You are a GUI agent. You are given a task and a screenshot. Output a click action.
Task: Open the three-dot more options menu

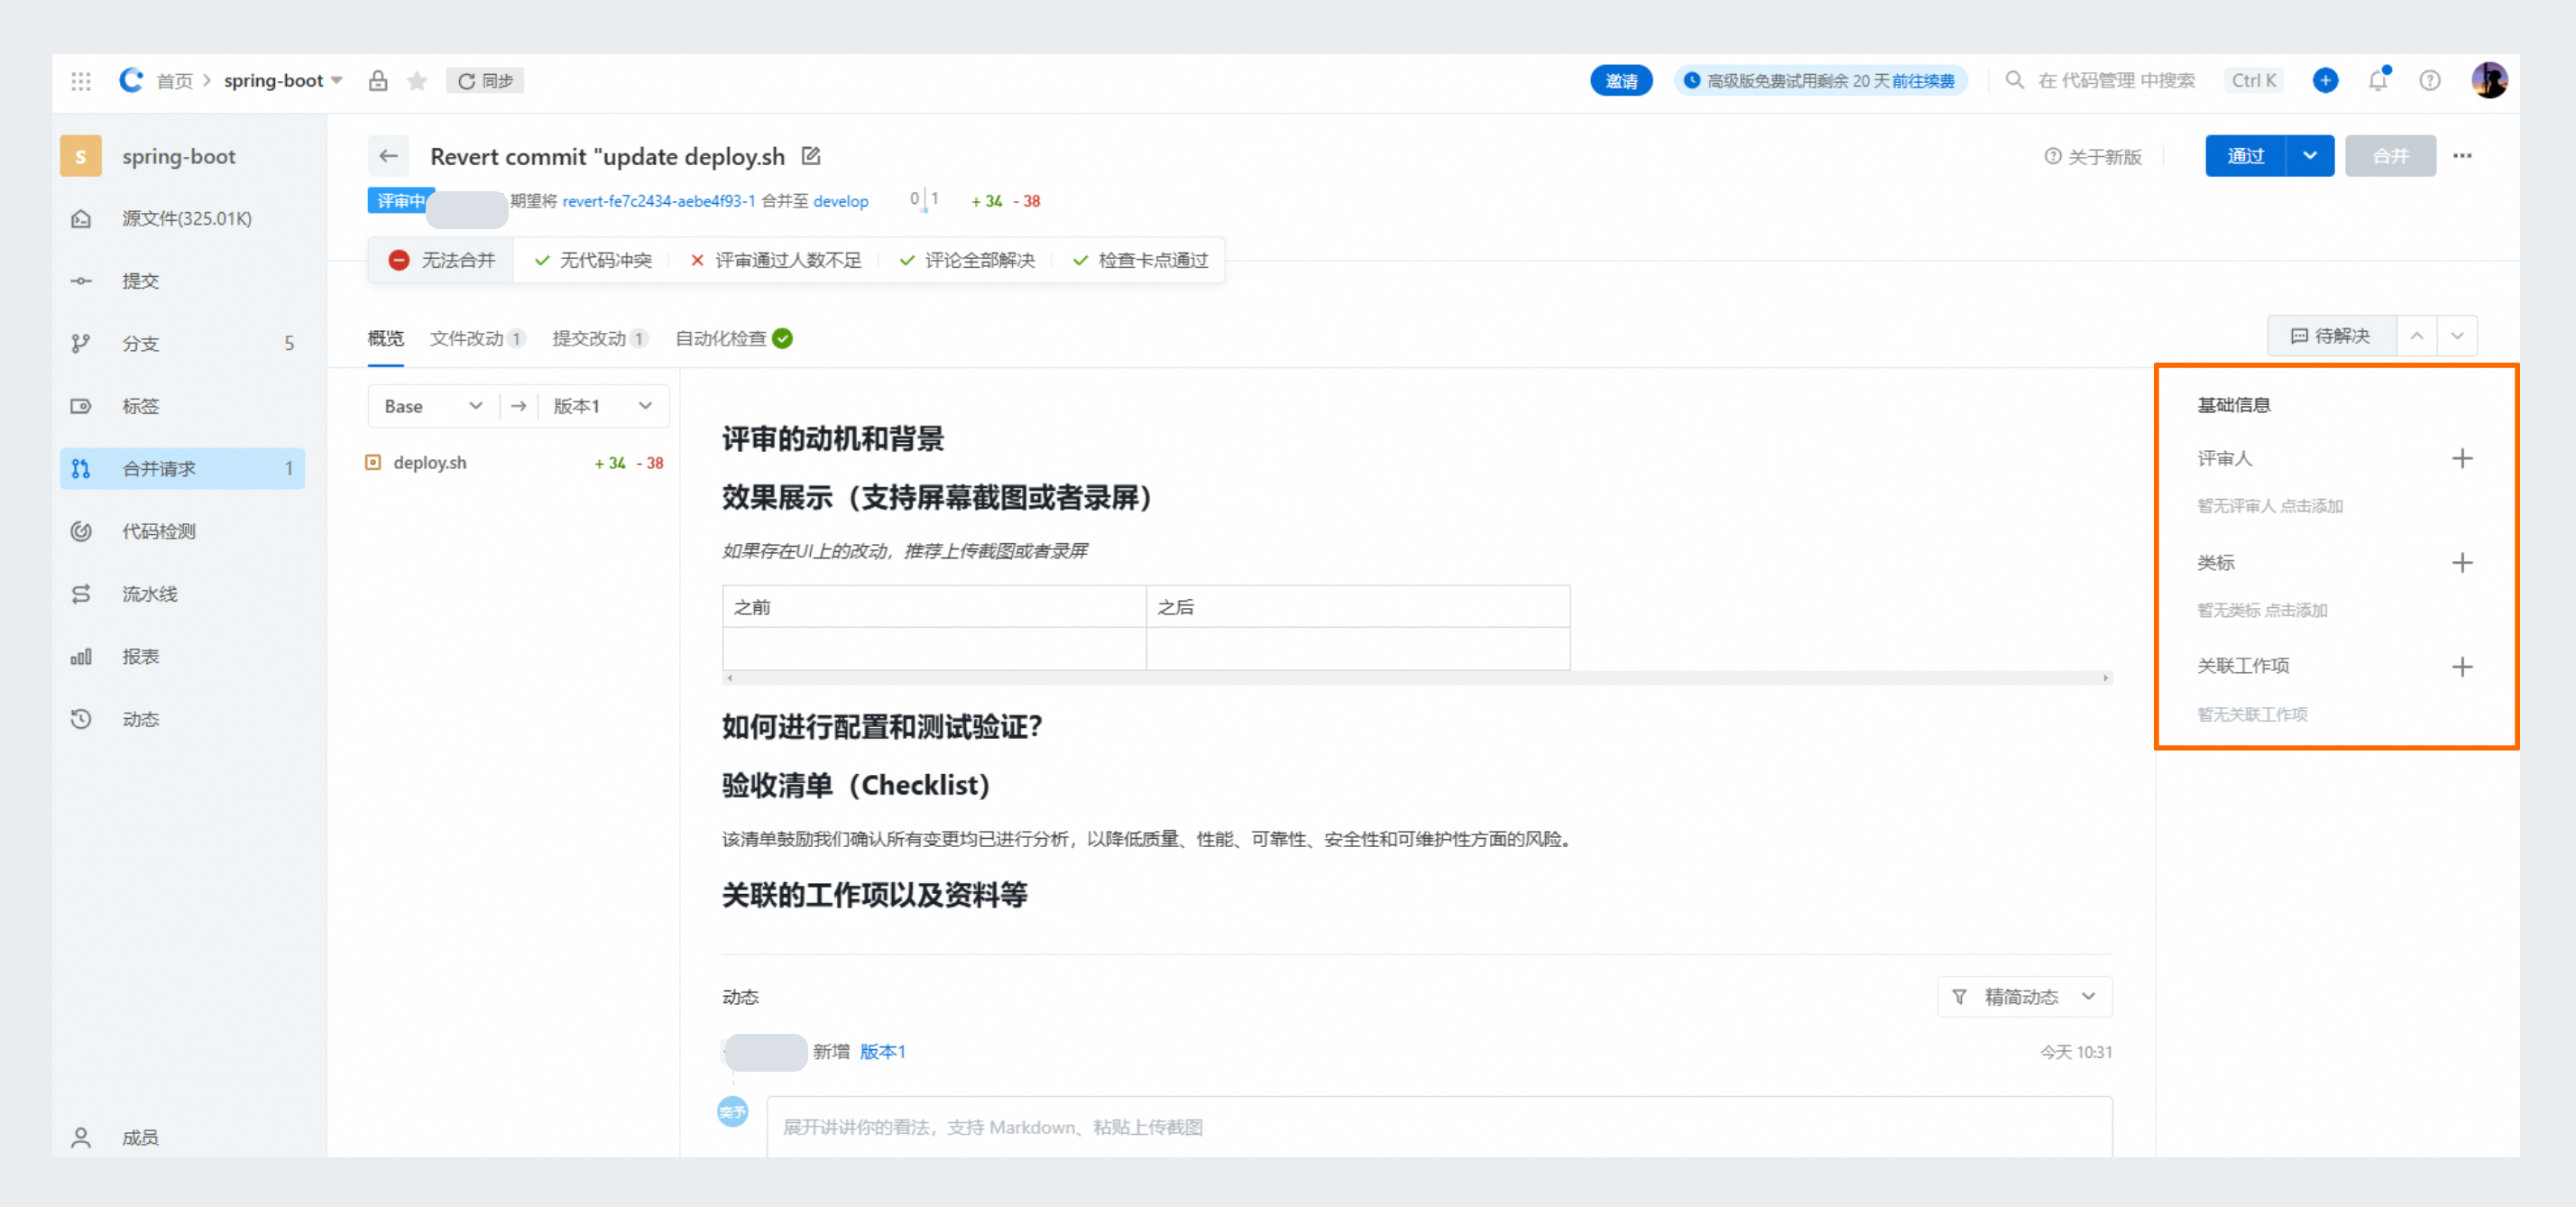[2463, 156]
